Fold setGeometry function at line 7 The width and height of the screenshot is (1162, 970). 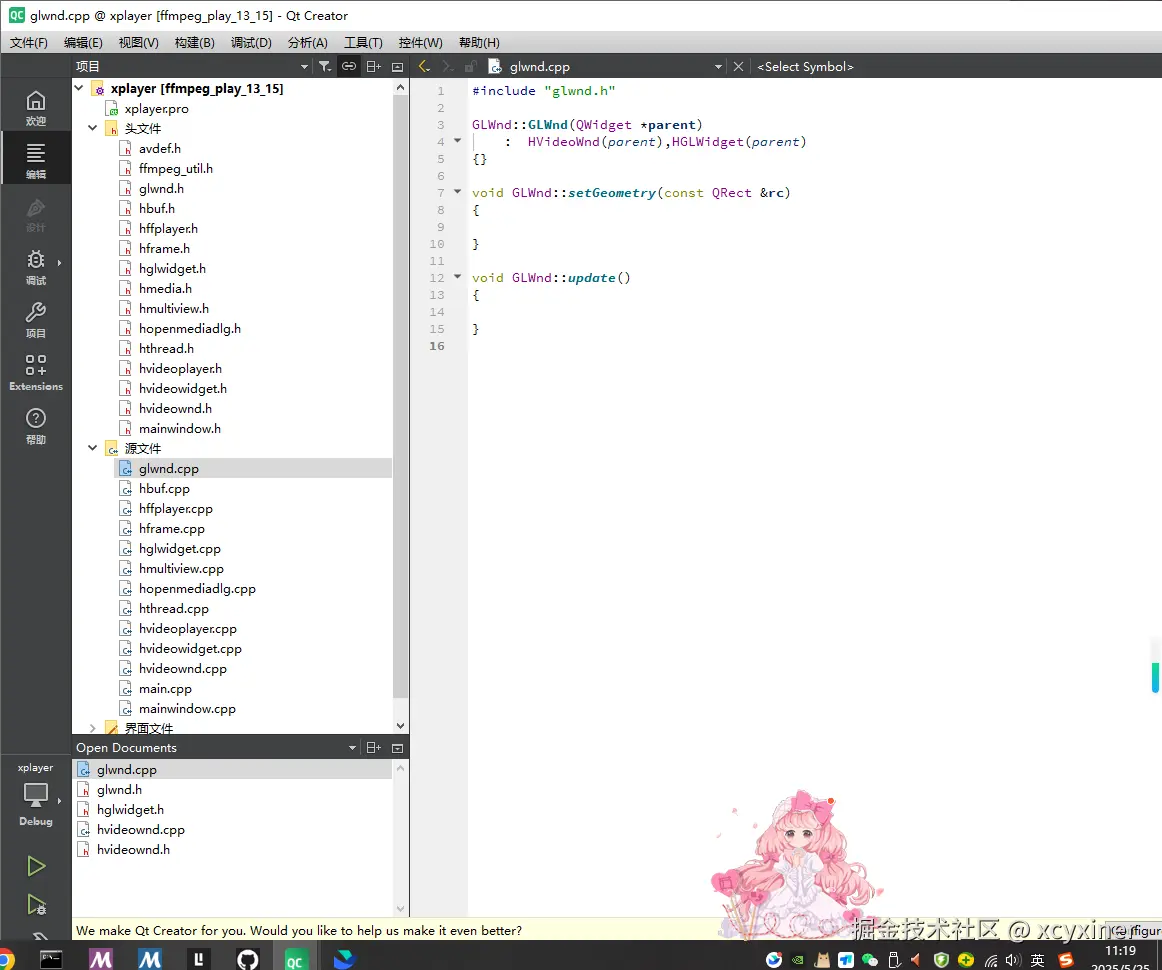pos(457,192)
